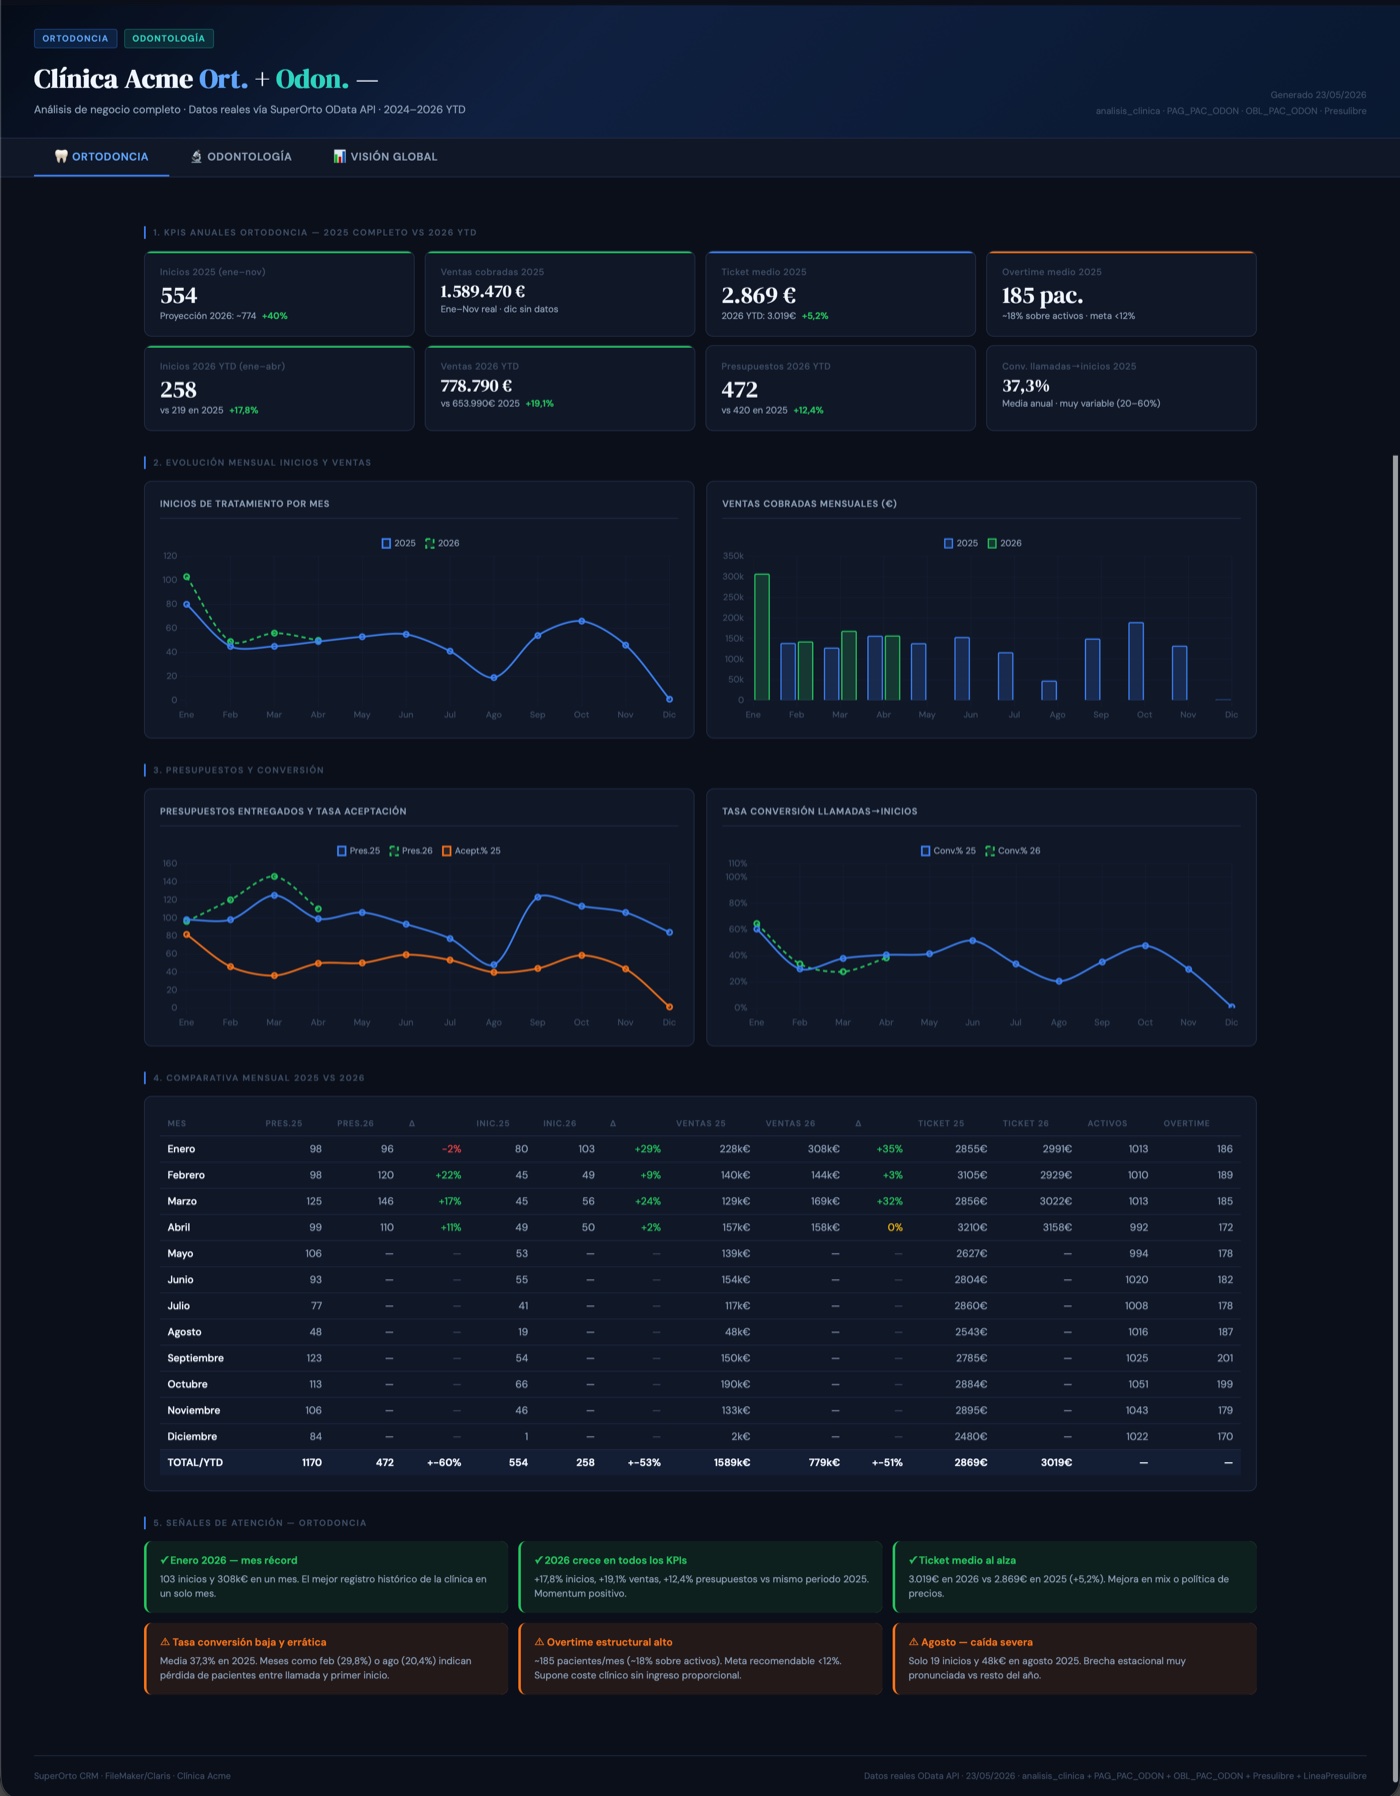
Task: Toggle 2025 series in Ventas cobradas chart
Action: coord(961,543)
